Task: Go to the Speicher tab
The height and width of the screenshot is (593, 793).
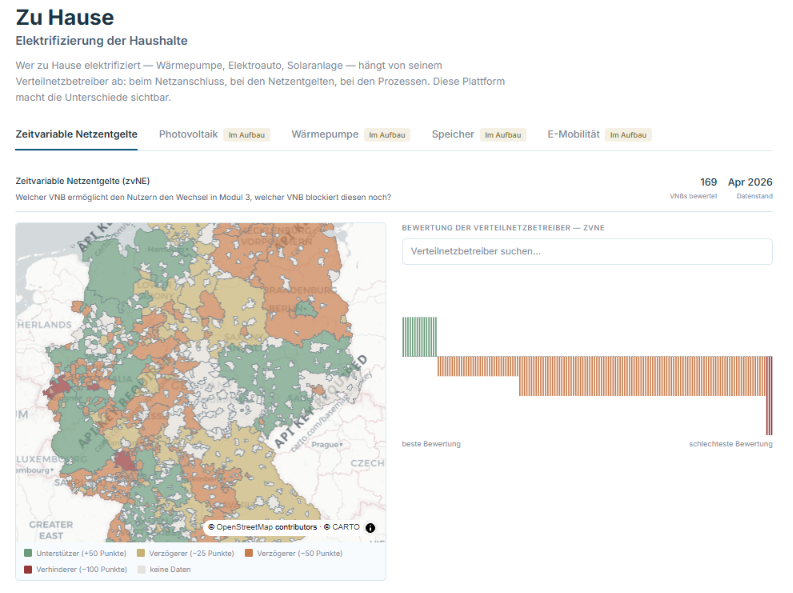Action: point(453,134)
